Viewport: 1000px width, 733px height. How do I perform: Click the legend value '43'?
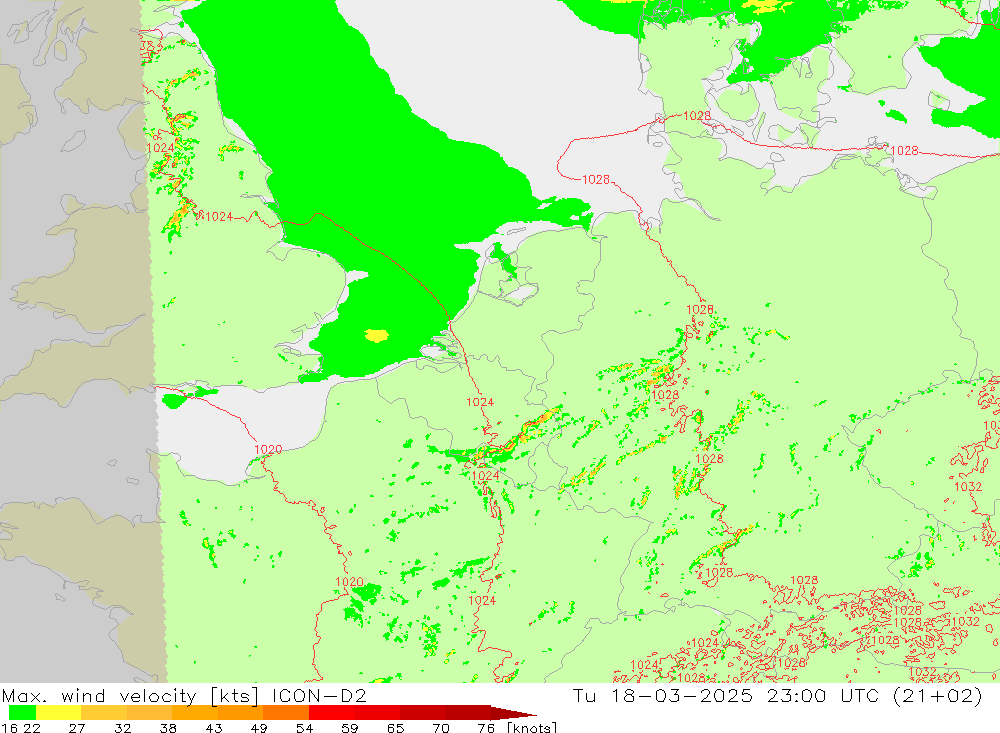(x=214, y=727)
